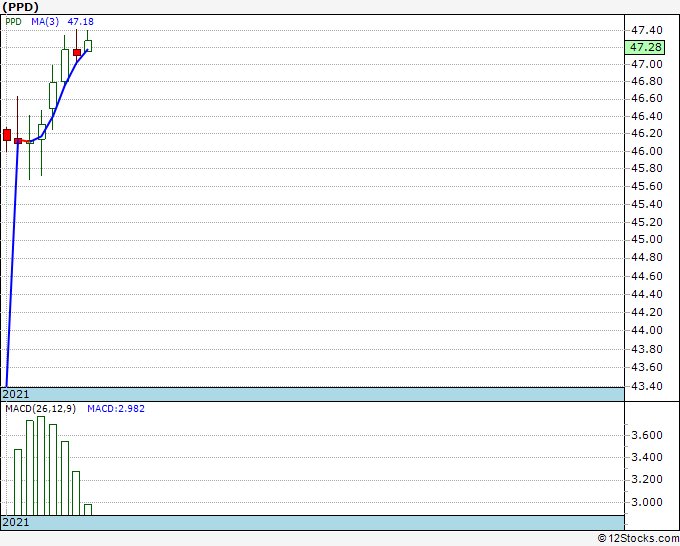Click the red candlestick body near 47.15
This screenshot has width=680, height=546.
(x=77, y=52)
